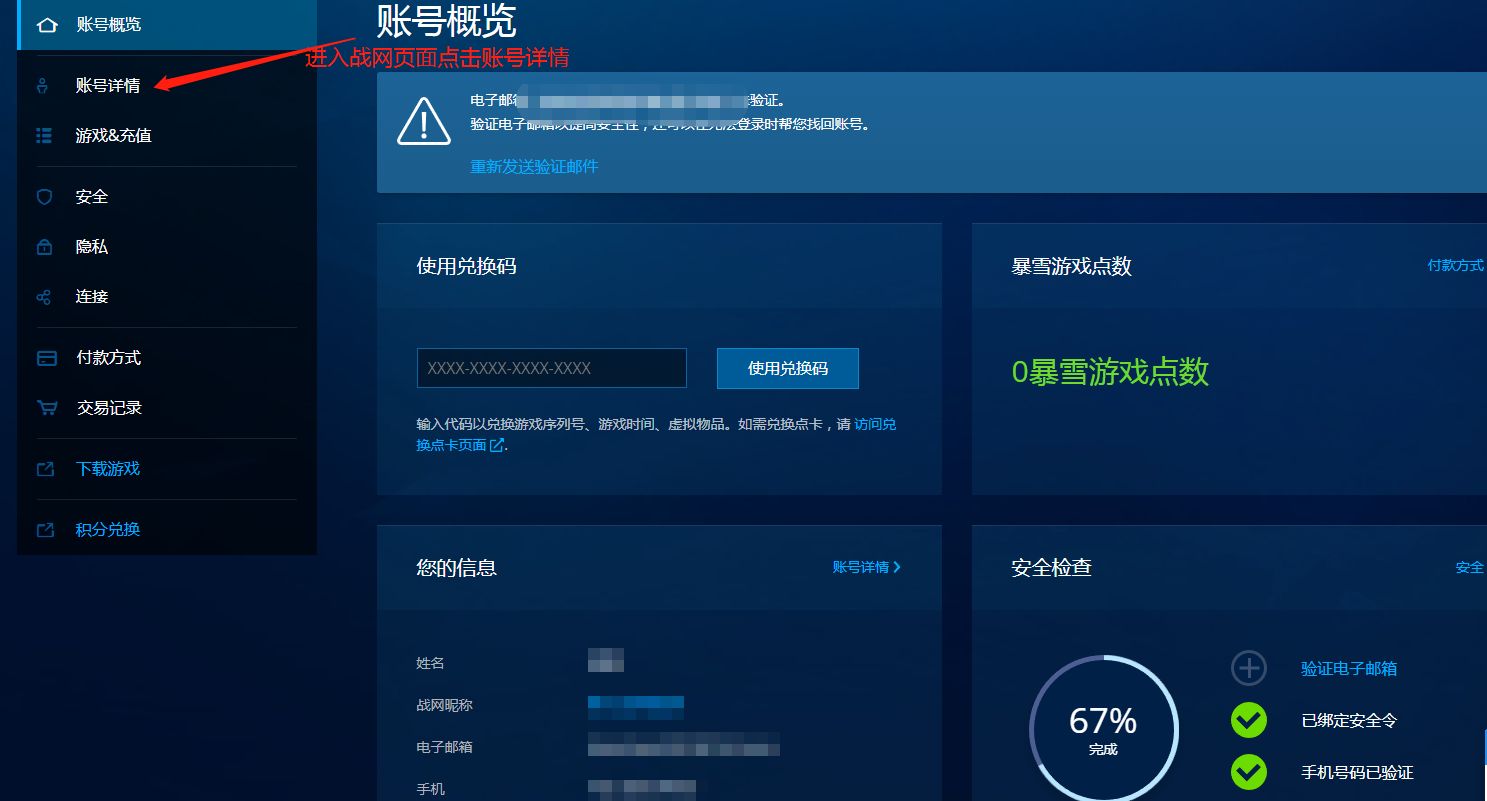Click the share icon beside 连接
The image size is (1487, 801).
click(44, 297)
